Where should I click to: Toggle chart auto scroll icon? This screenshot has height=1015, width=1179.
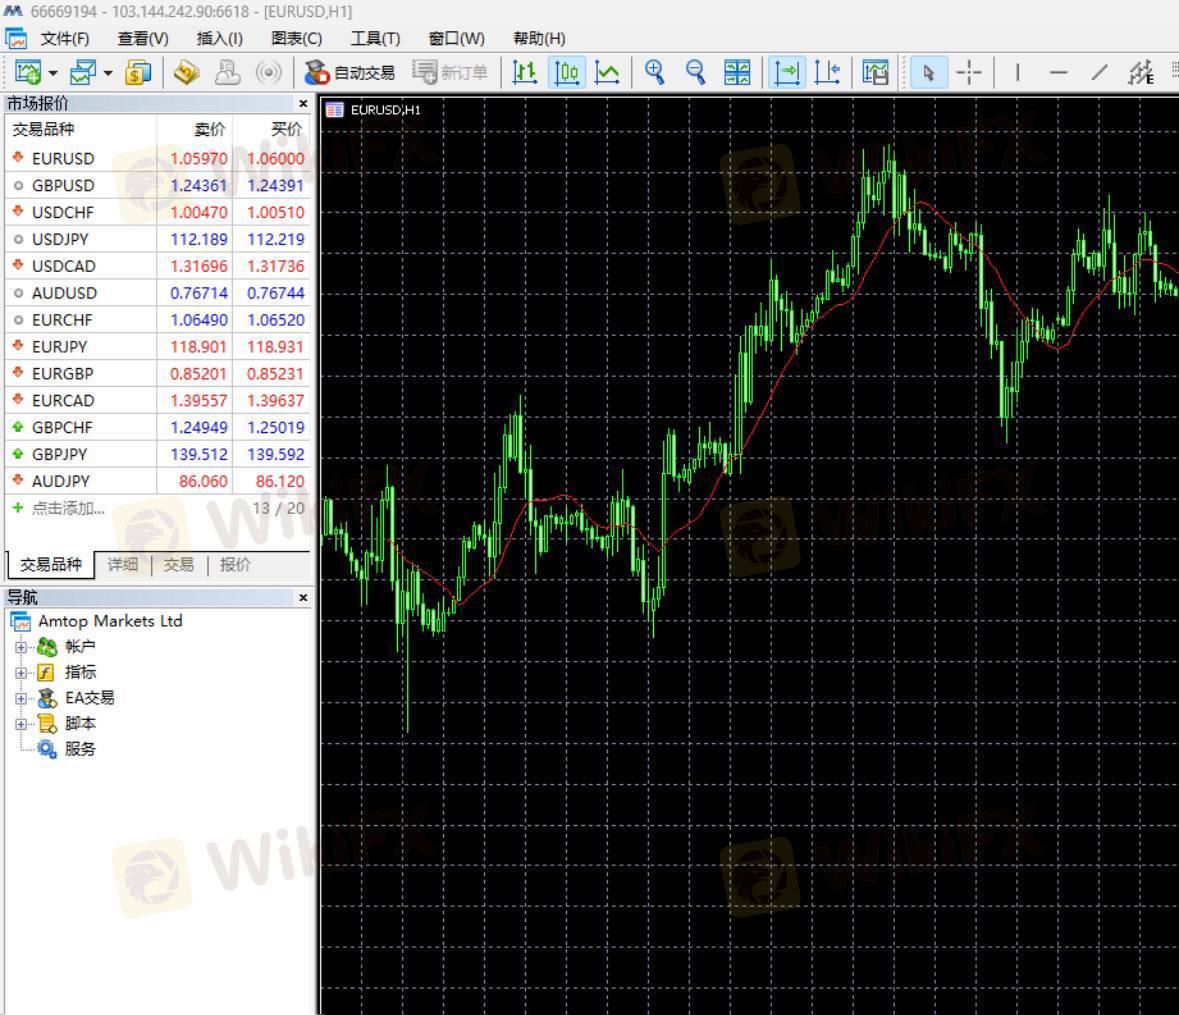click(787, 73)
